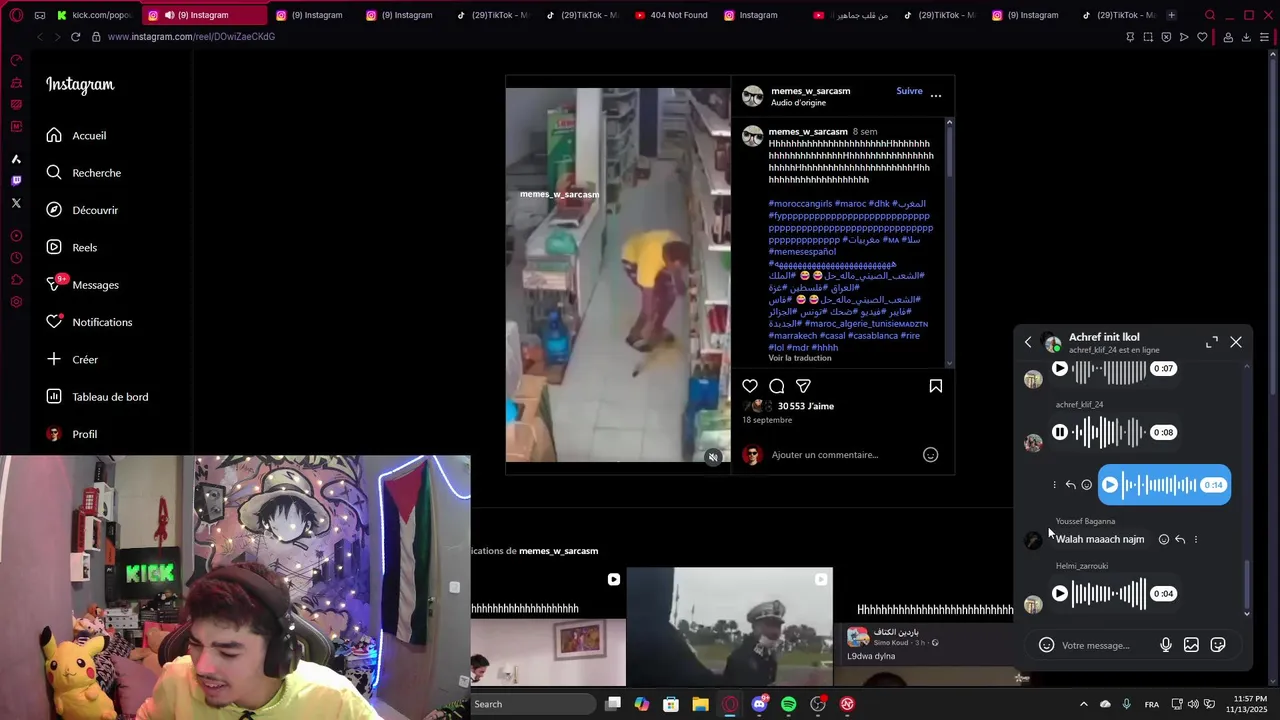
Task: Open the browser downloads icon
Action: pyautogui.click(x=1246, y=37)
